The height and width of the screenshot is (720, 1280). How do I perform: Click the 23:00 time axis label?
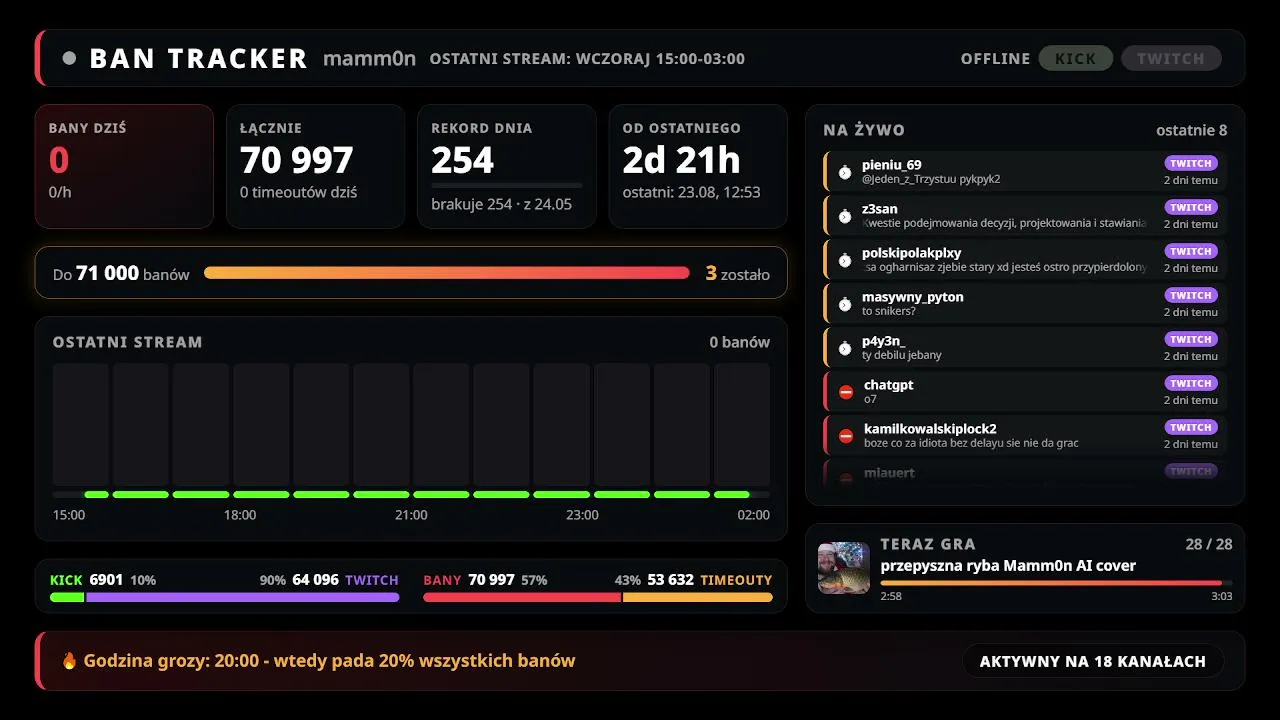tap(582, 515)
